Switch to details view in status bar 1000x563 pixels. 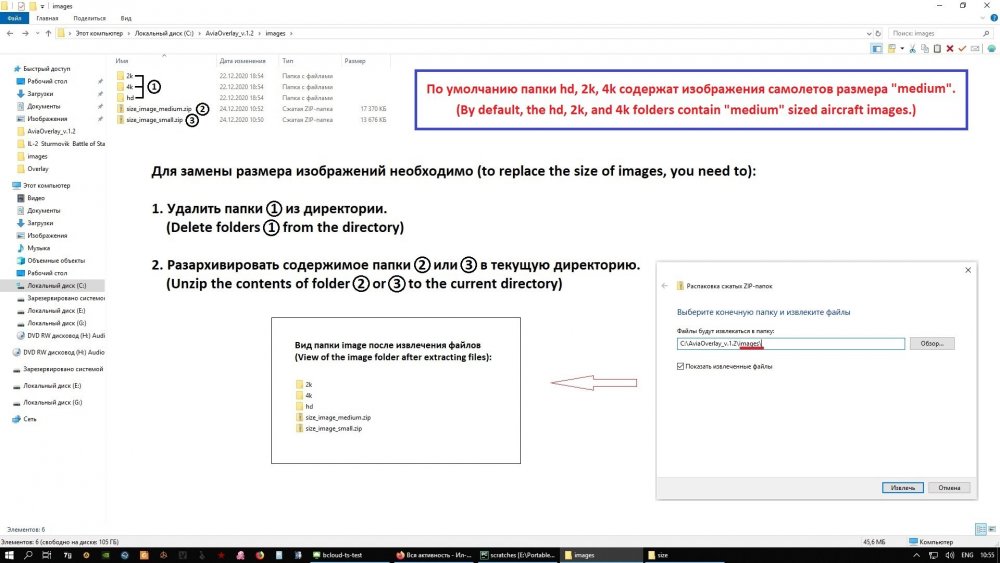pos(981,529)
